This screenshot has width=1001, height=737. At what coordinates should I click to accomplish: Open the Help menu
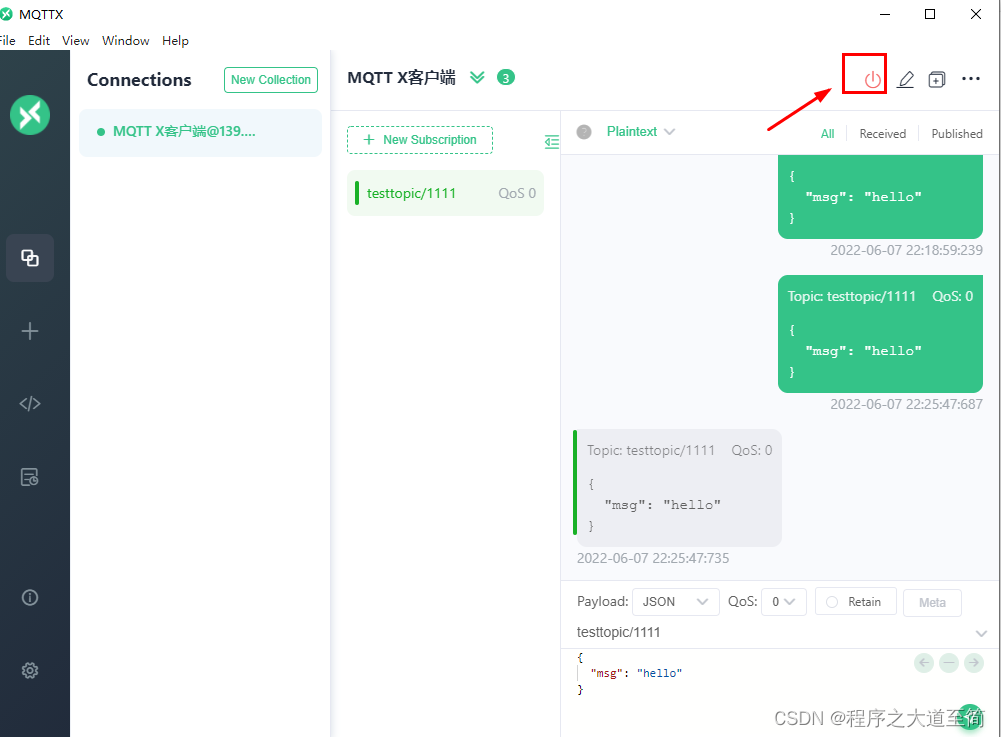tap(175, 40)
